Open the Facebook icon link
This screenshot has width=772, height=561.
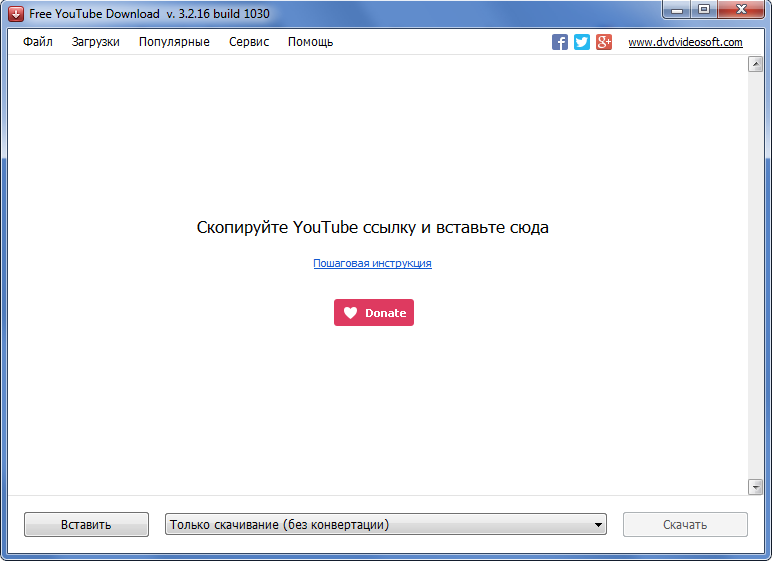pyautogui.click(x=560, y=42)
